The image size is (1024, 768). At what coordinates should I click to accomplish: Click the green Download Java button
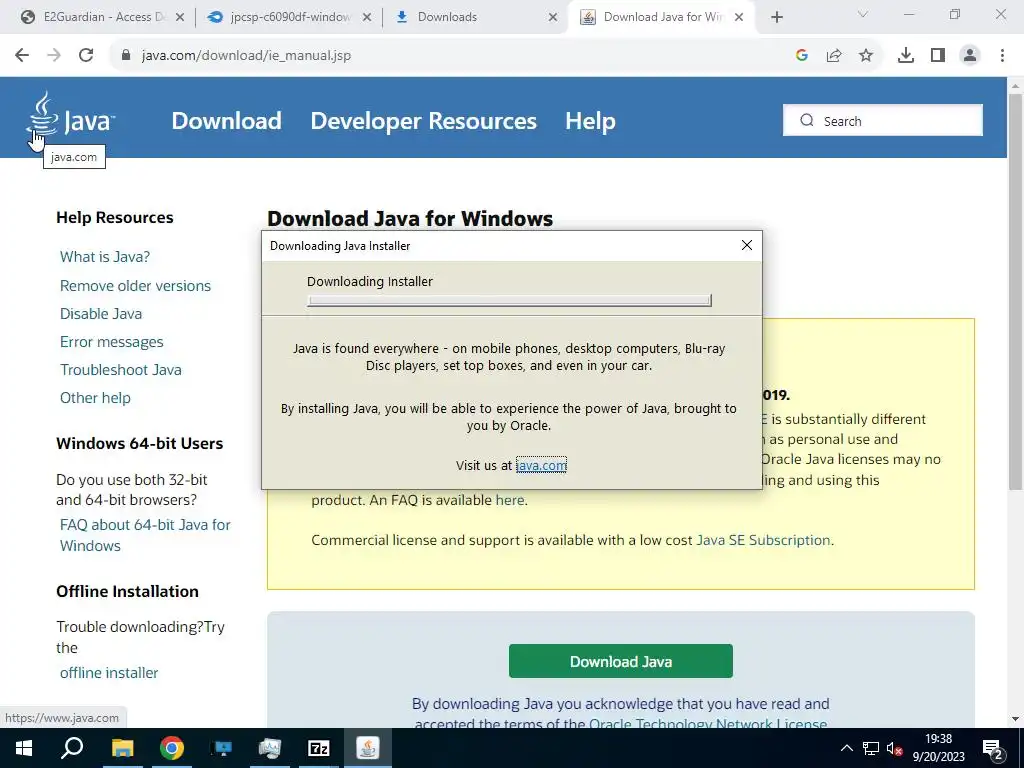(620, 661)
